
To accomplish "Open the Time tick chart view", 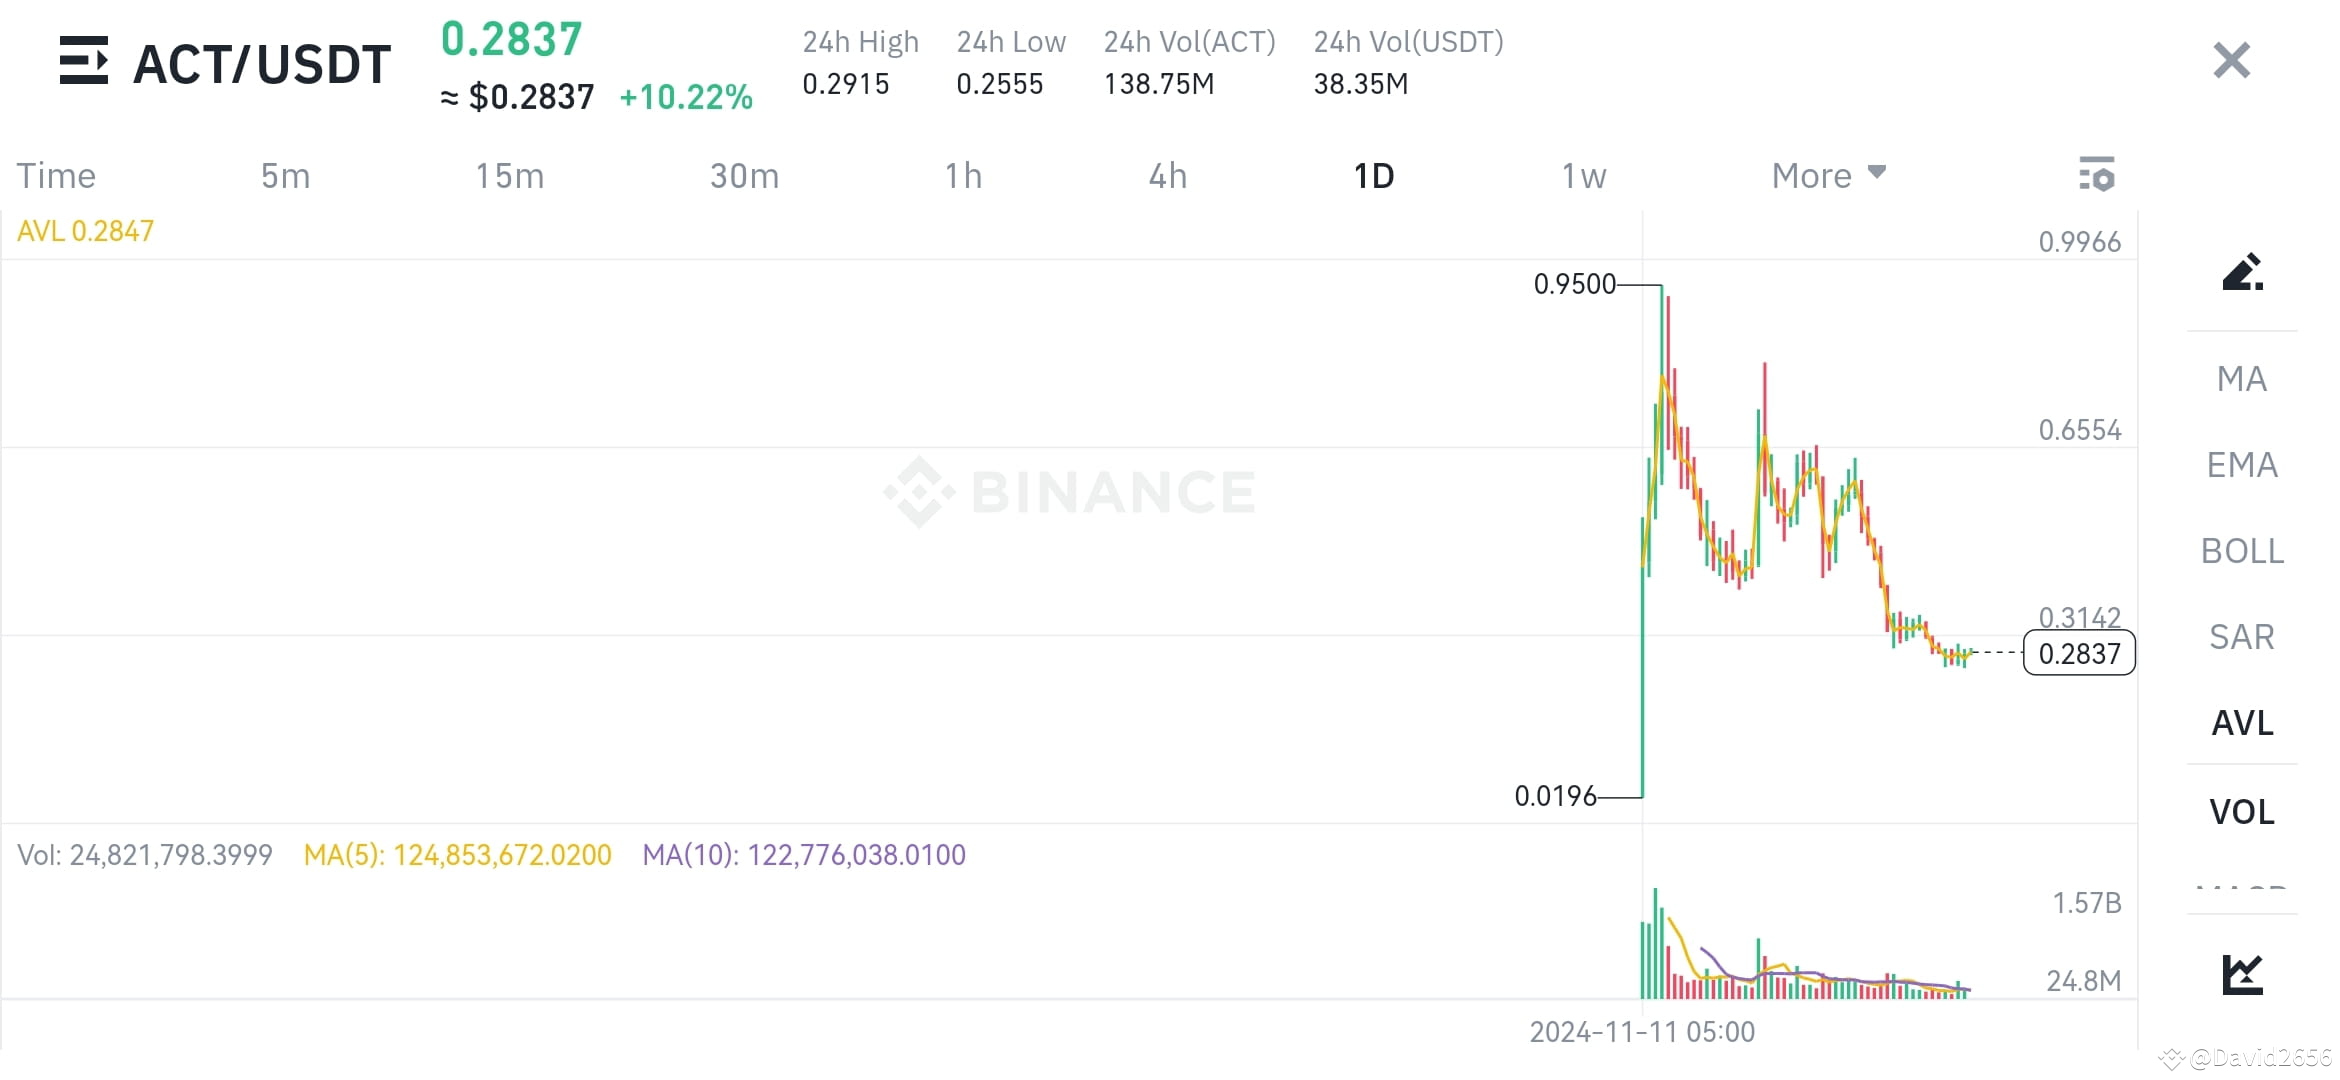I will coord(55,174).
